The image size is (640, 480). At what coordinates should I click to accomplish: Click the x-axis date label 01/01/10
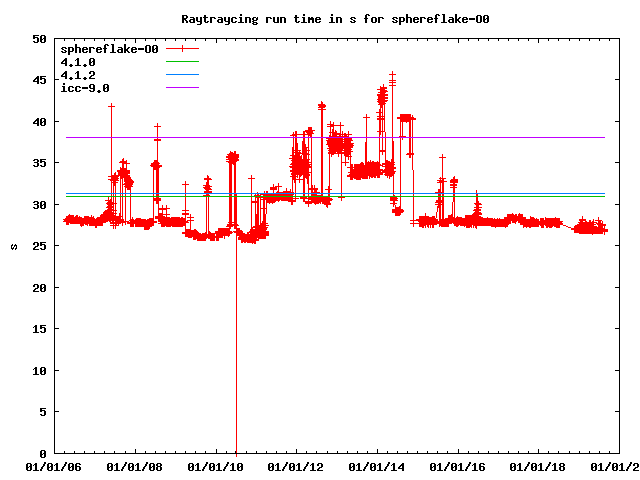[214, 467]
